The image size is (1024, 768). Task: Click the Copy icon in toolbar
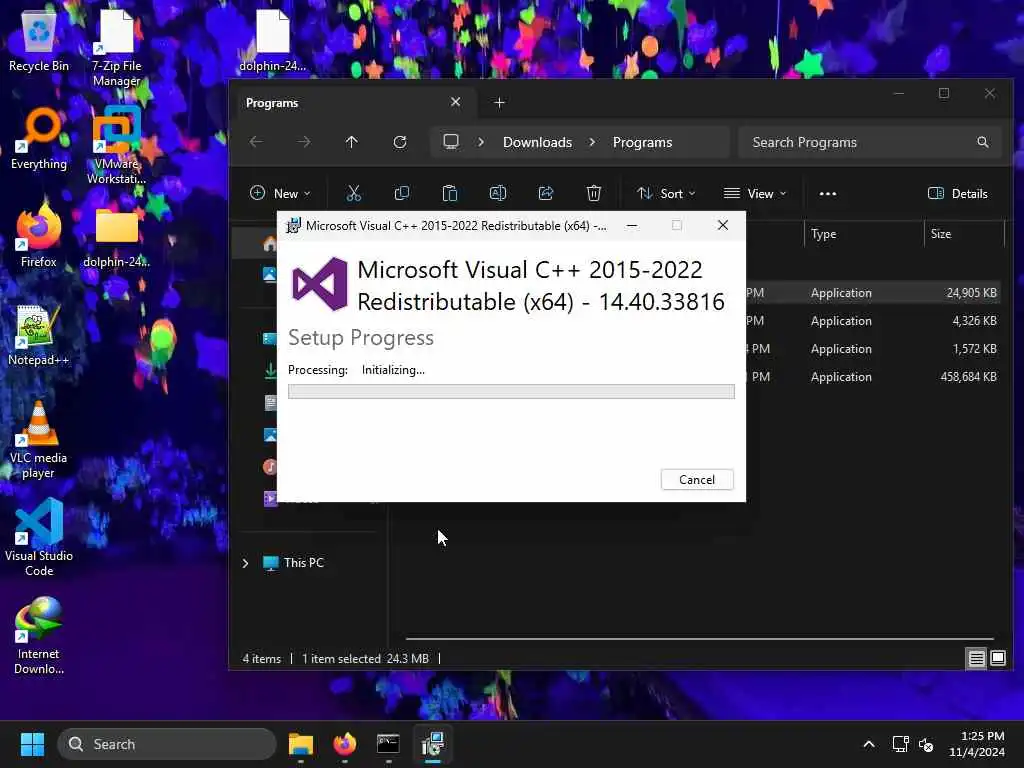click(402, 193)
